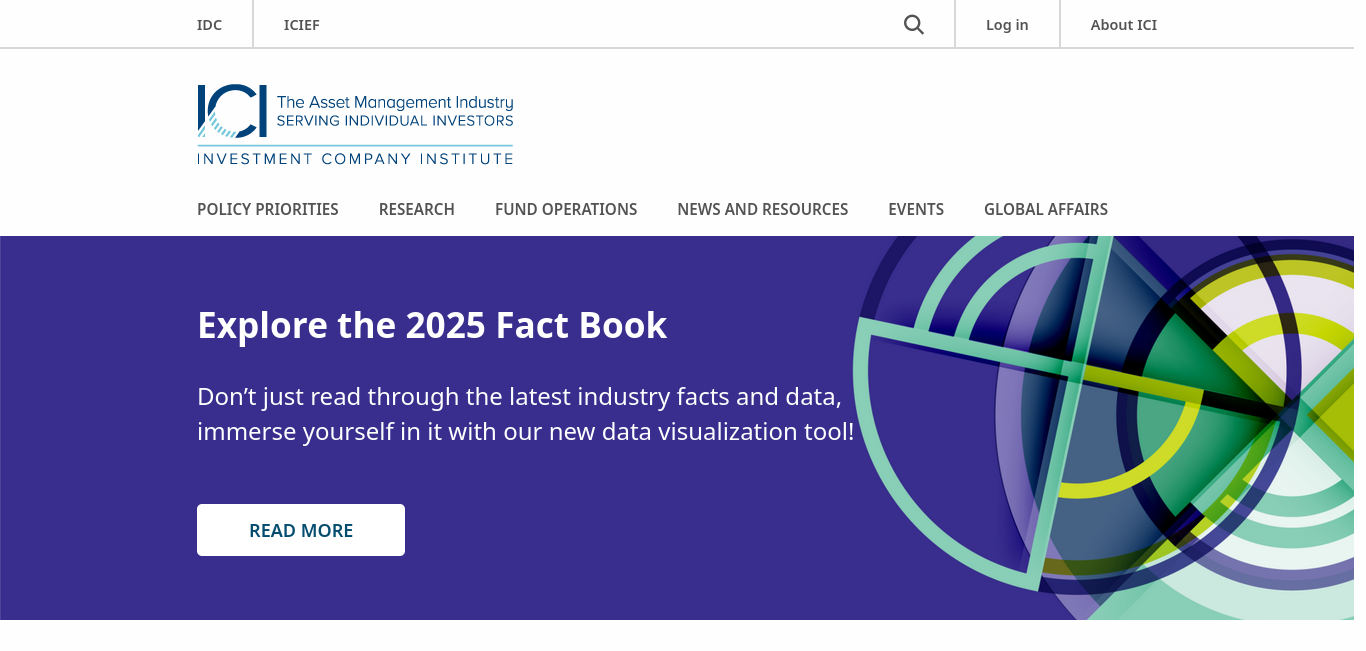
Task: Open the search magnifier icon
Action: tap(914, 25)
